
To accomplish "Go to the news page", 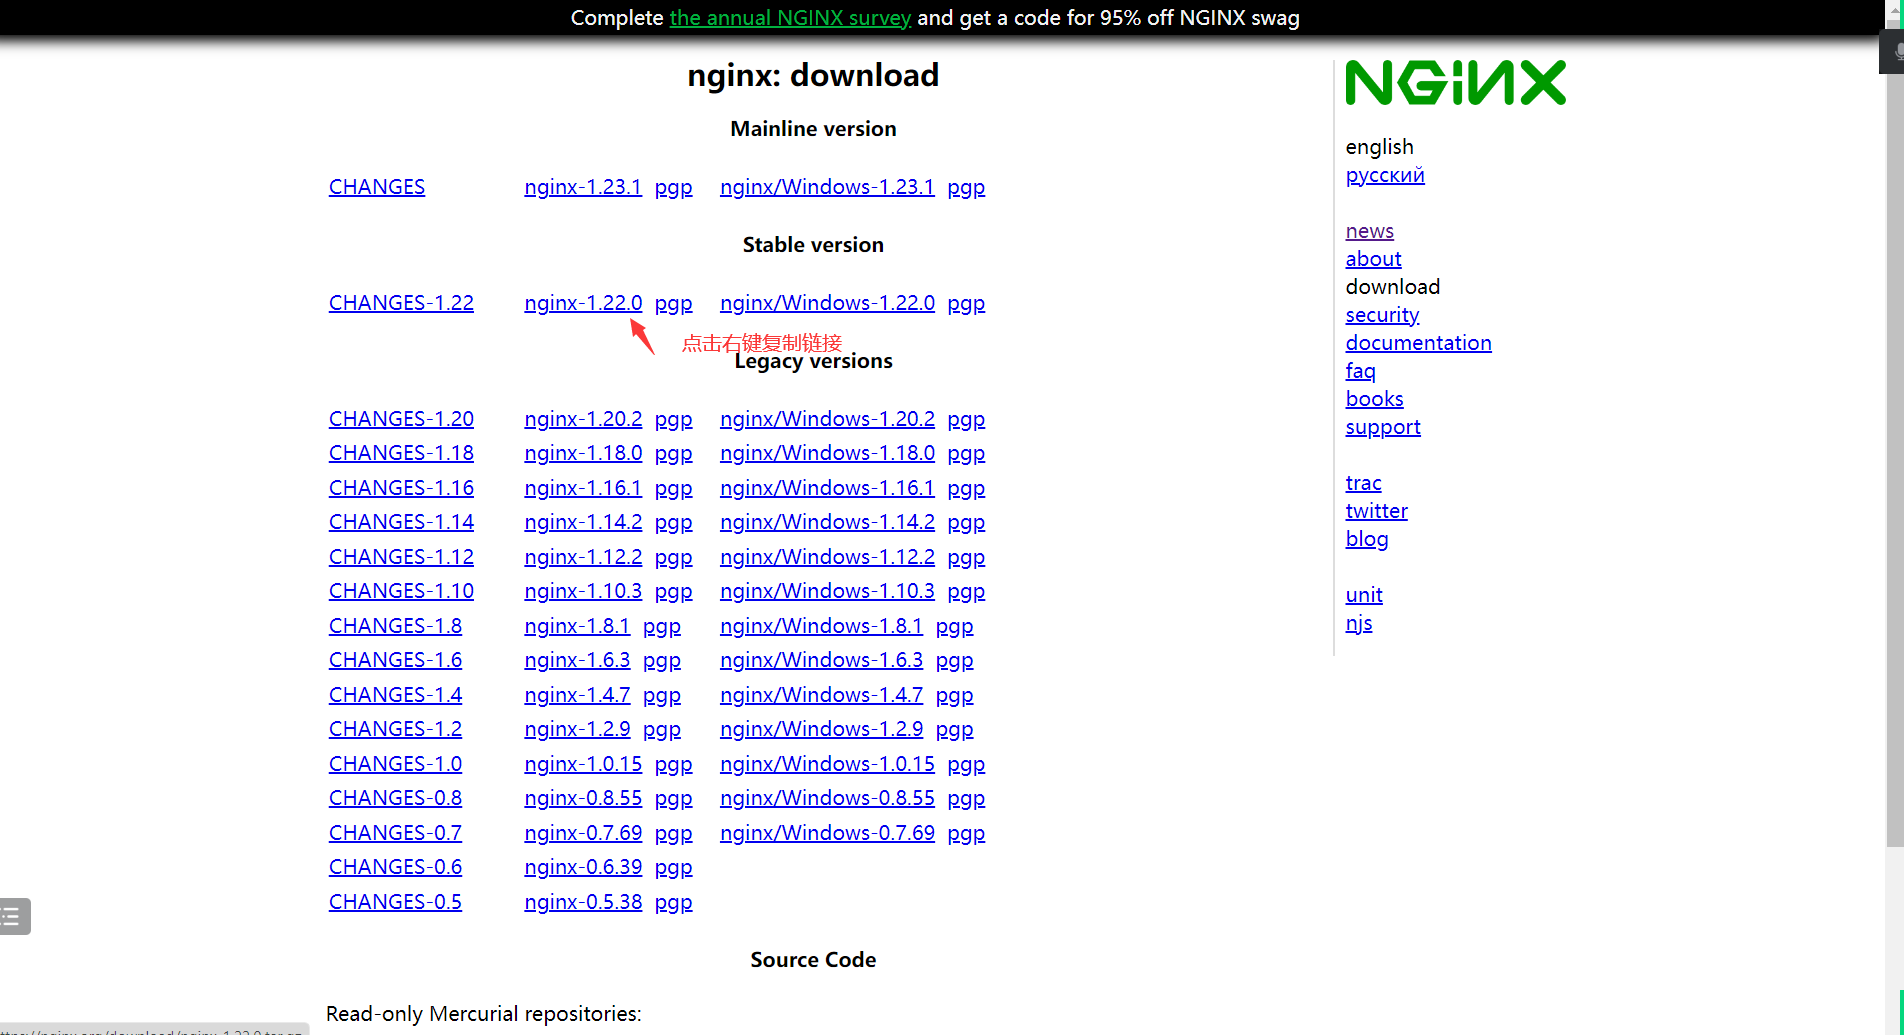I will pos(1369,231).
